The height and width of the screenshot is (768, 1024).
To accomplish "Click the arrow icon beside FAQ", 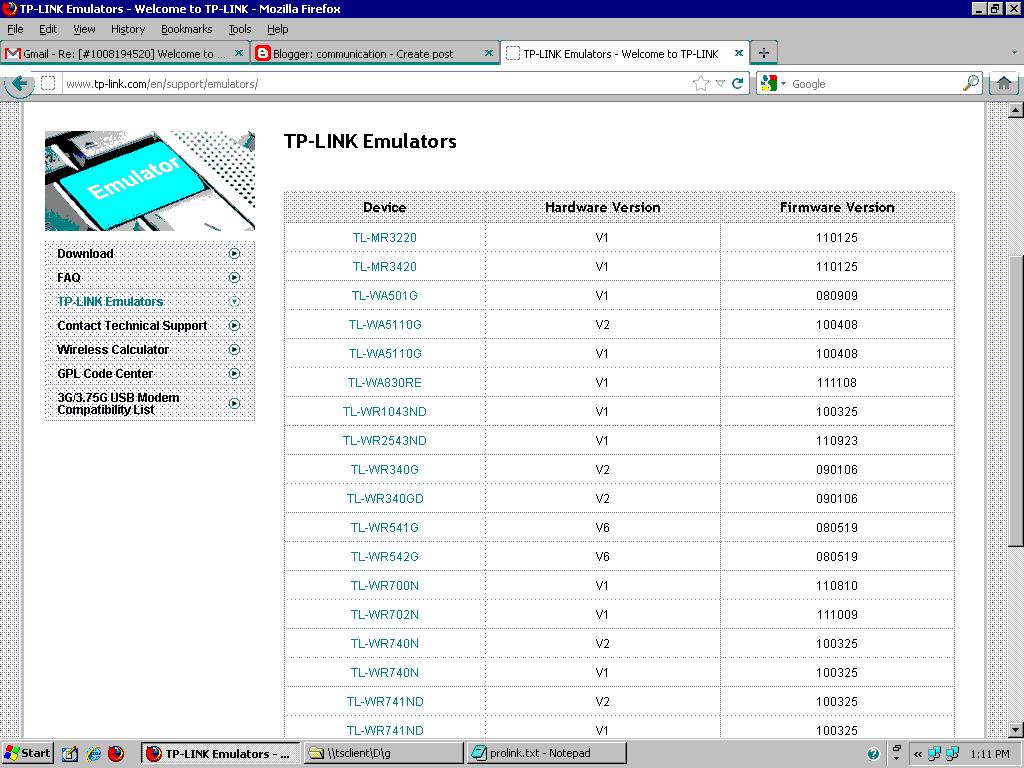I will coord(234,278).
